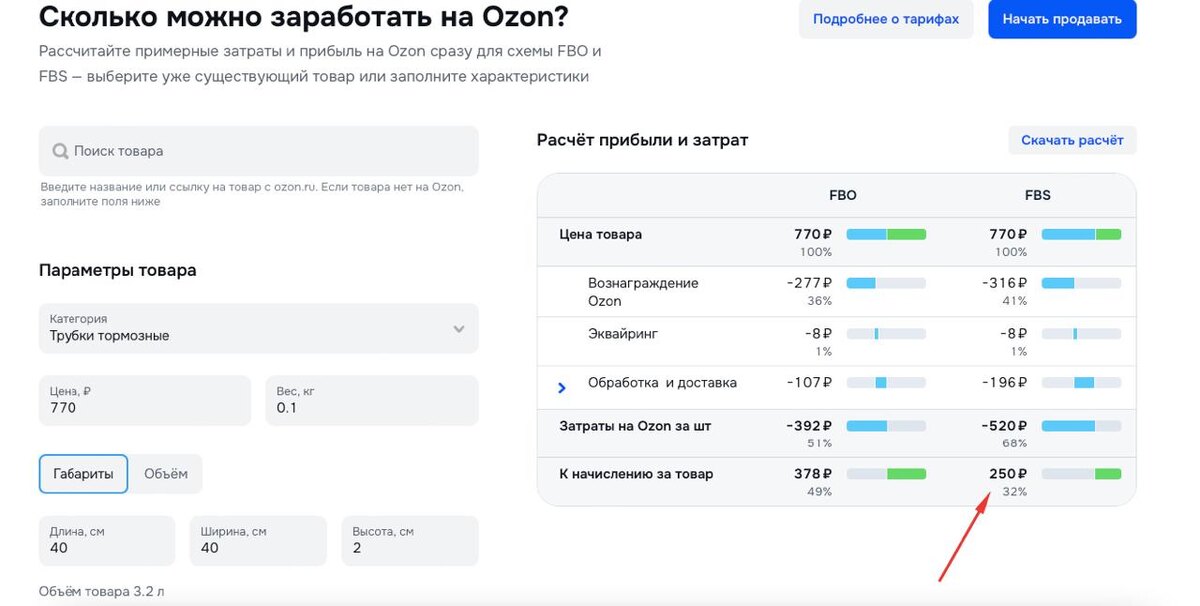Click the FBO Цена товара progress bar

[x=886, y=234]
